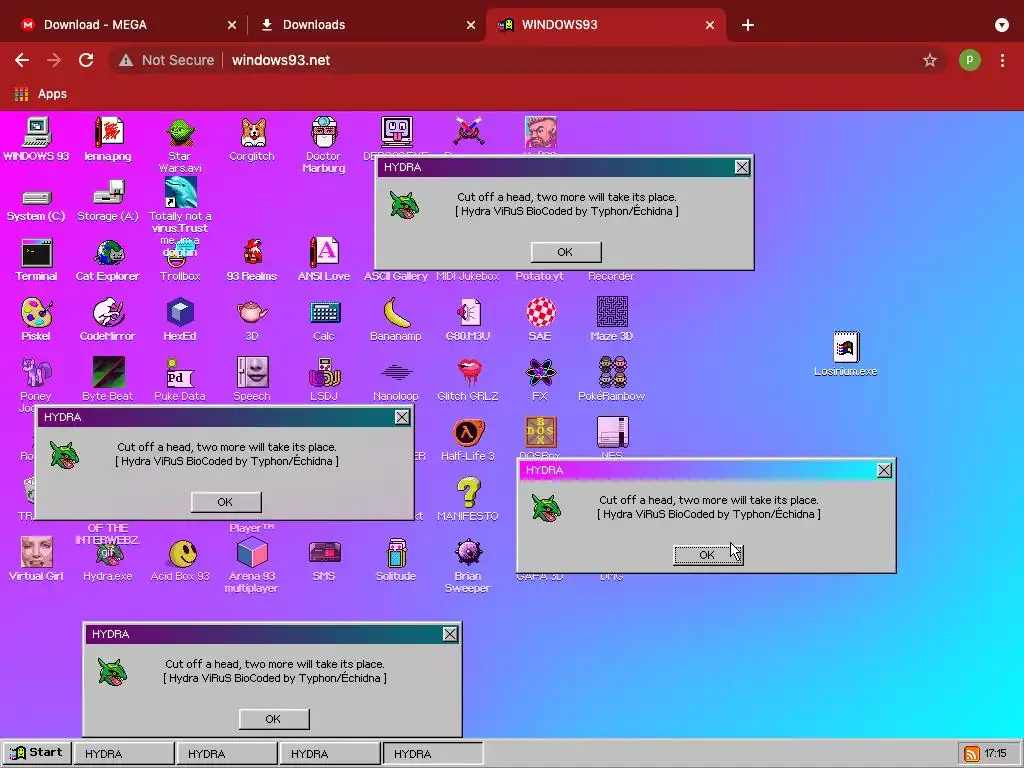
Task: Select the fourth HYDRA taskbar button
Action: pos(432,754)
